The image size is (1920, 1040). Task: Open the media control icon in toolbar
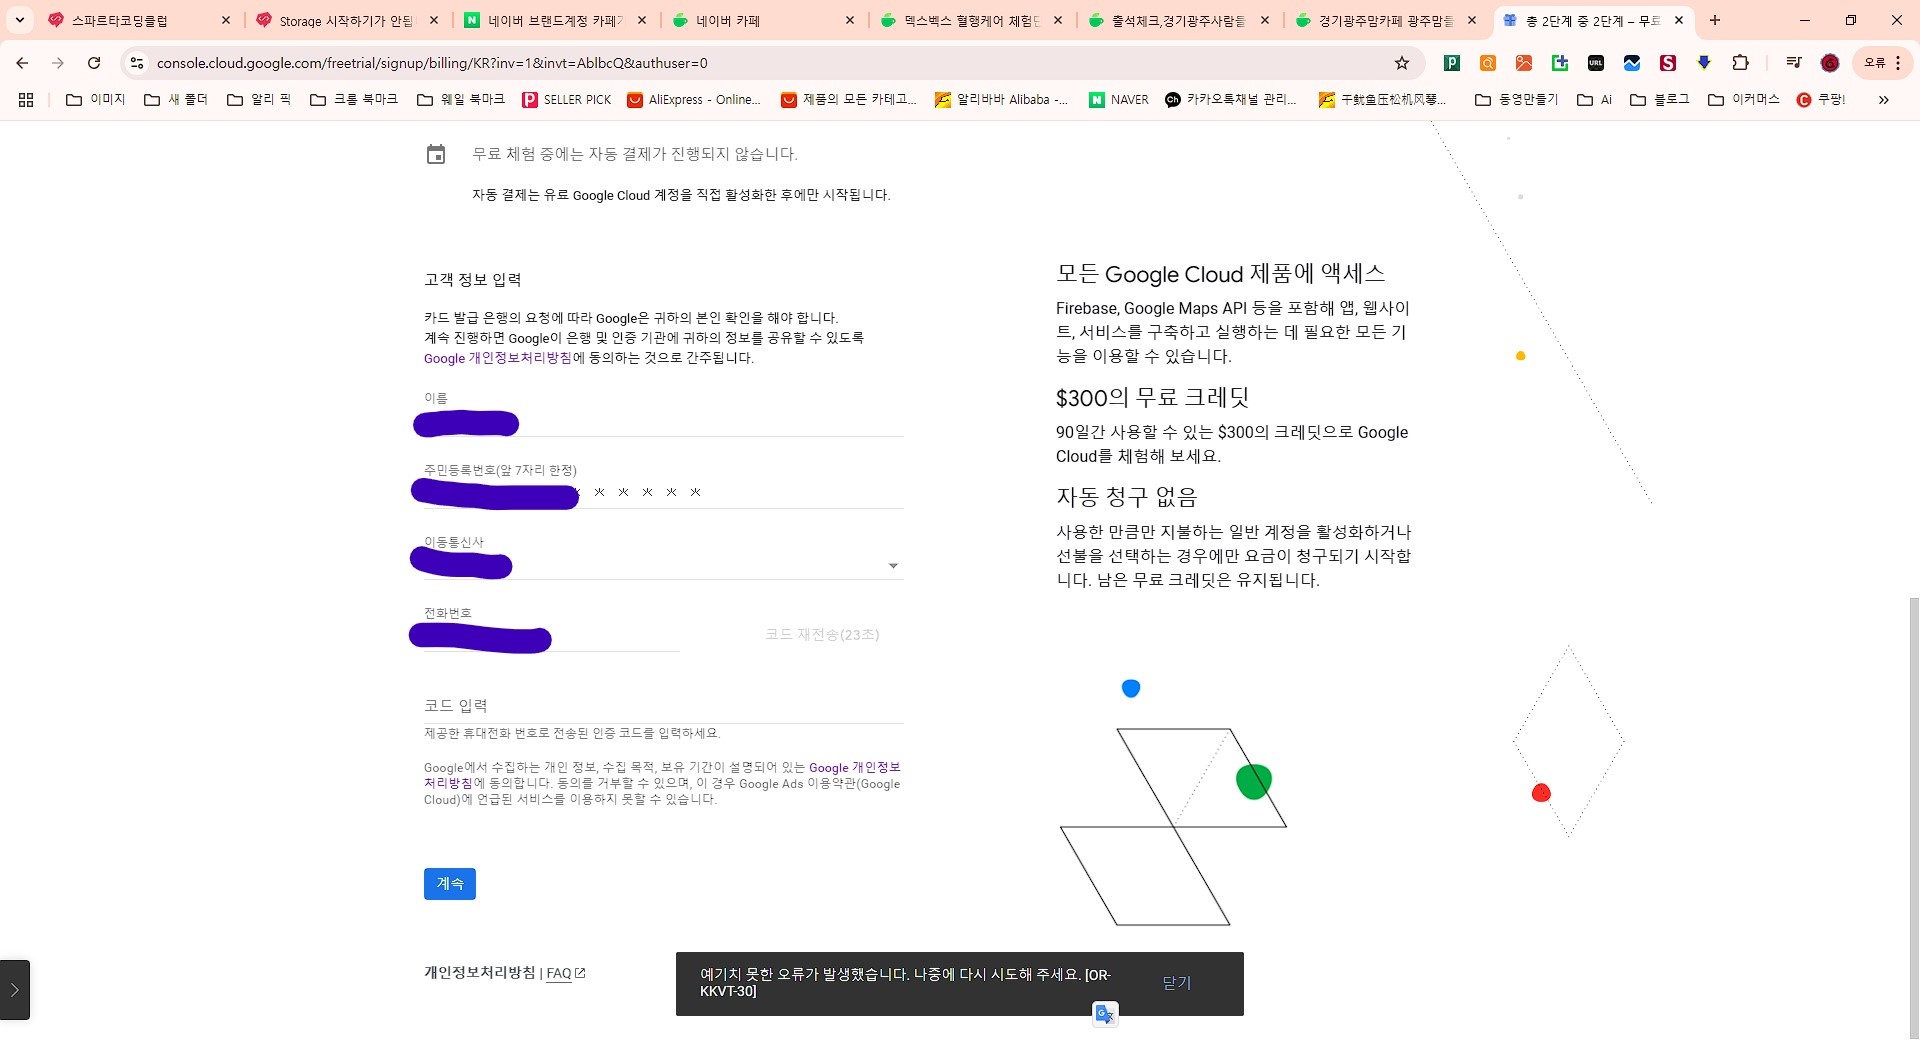coord(1794,63)
